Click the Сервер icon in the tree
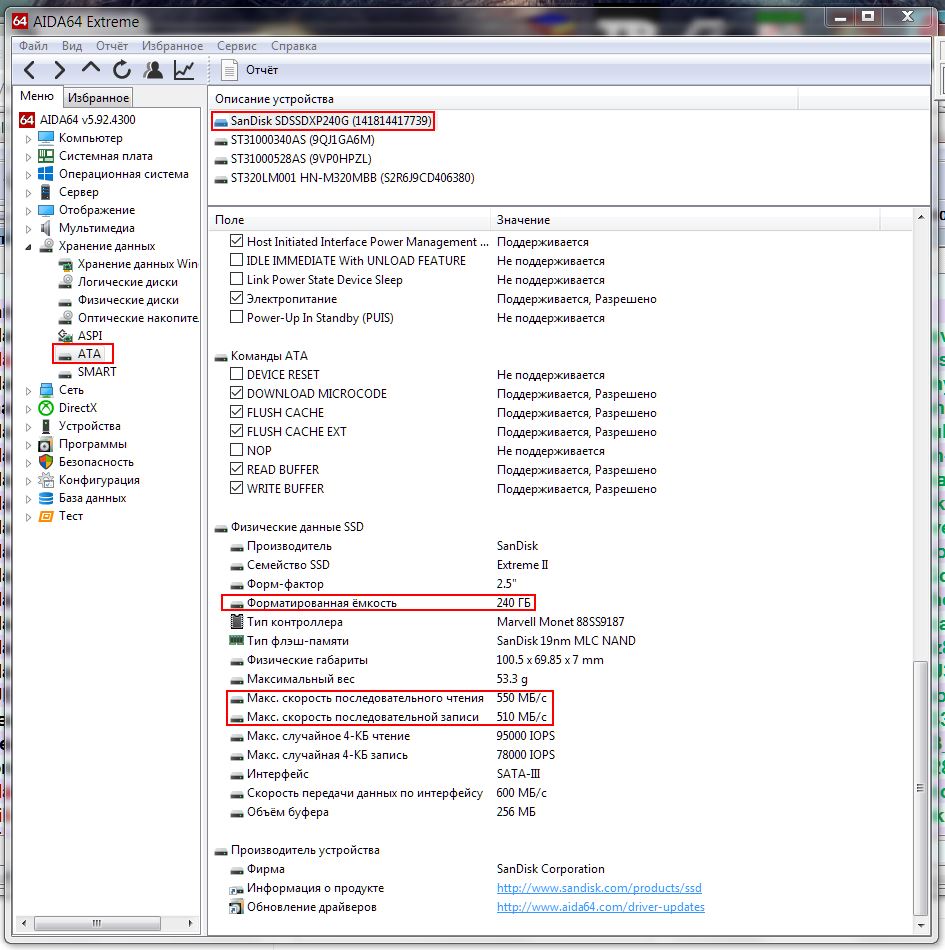This screenshot has height=950, width=945. click(x=45, y=192)
